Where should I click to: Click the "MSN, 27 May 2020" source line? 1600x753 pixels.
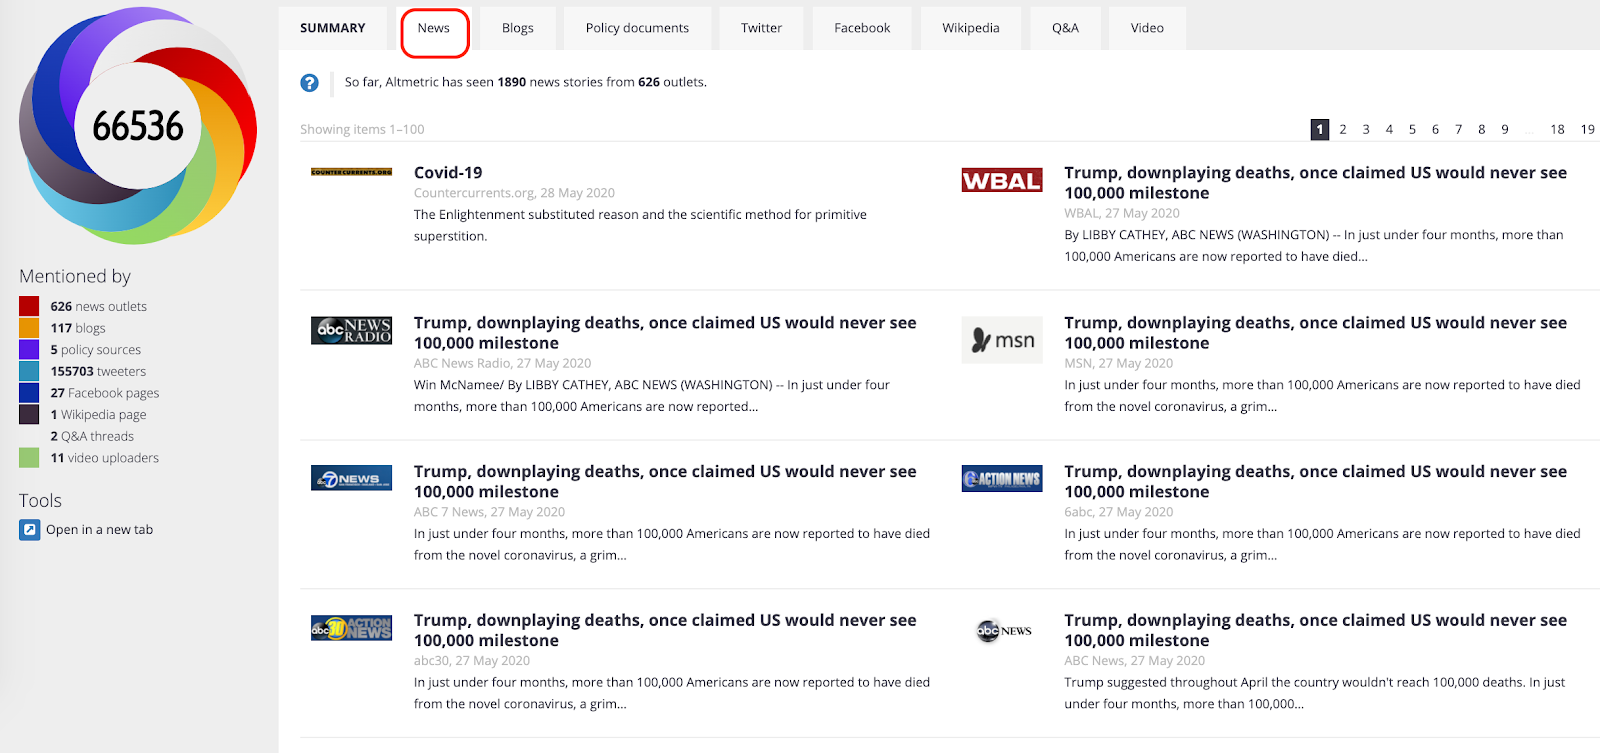pos(1118,363)
